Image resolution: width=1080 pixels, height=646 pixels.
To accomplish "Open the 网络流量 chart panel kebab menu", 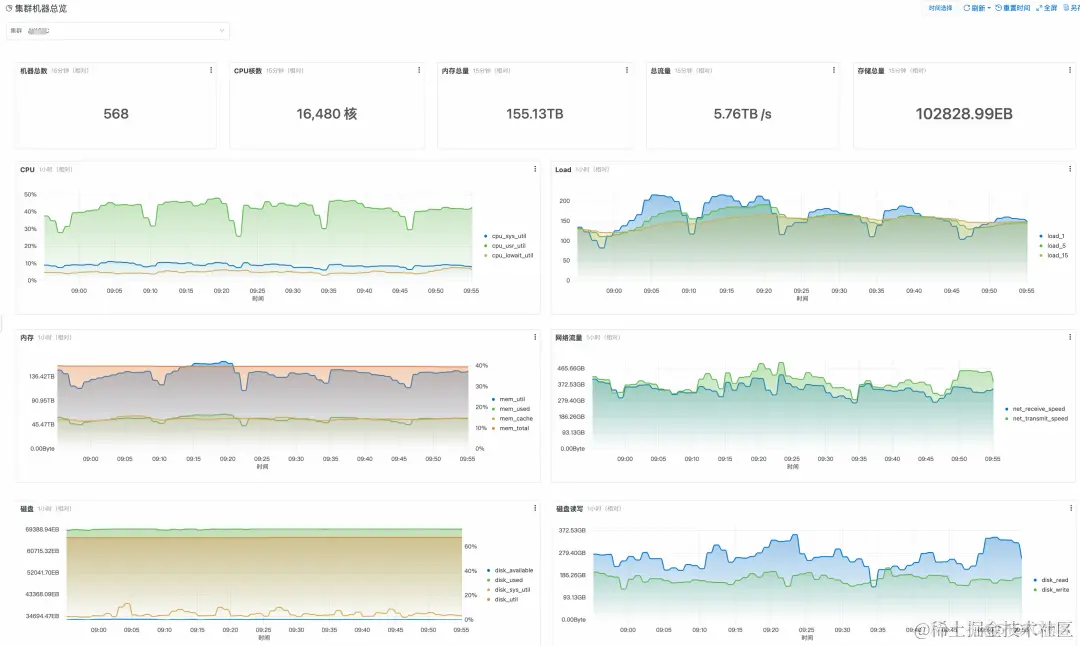I will 1070,337.
